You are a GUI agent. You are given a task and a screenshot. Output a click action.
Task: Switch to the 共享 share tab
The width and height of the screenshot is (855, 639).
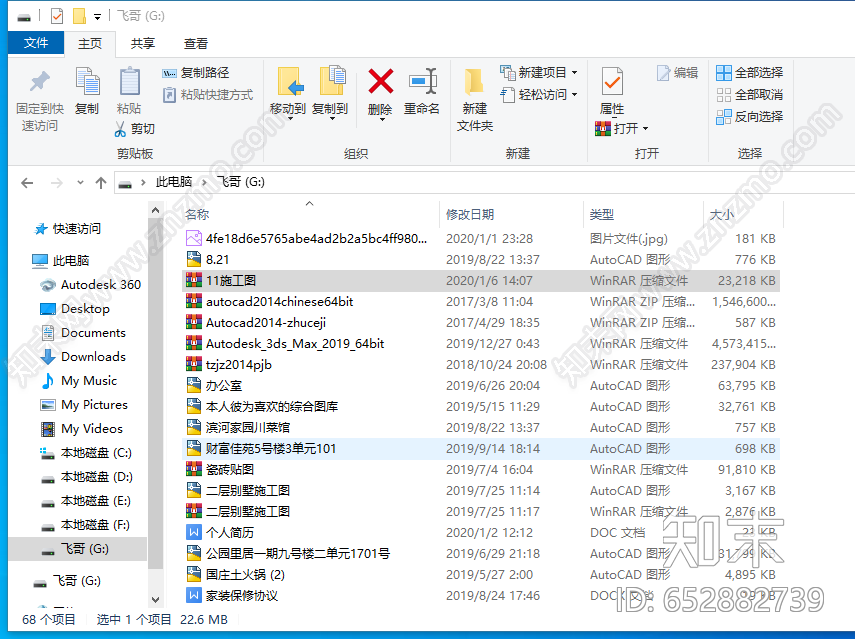click(143, 44)
